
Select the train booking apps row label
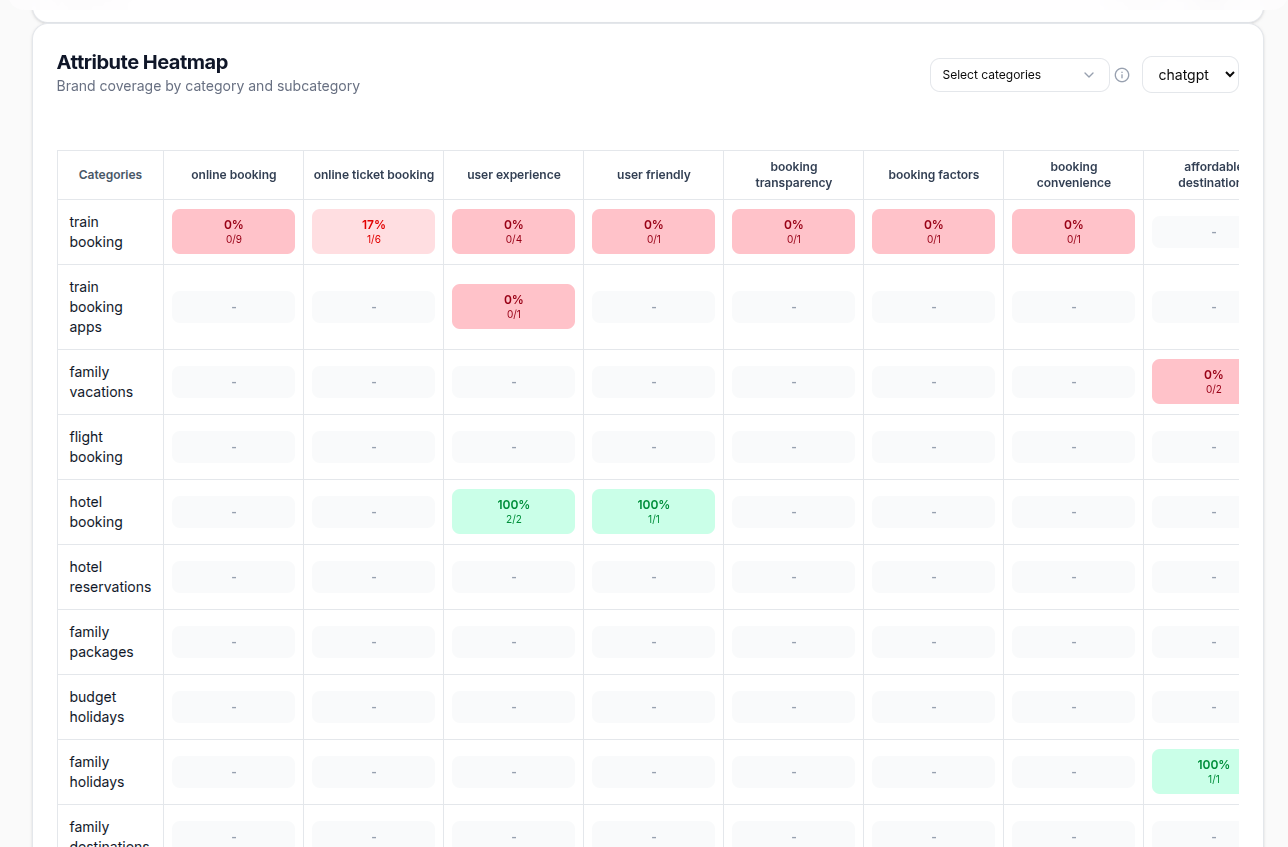pos(96,307)
